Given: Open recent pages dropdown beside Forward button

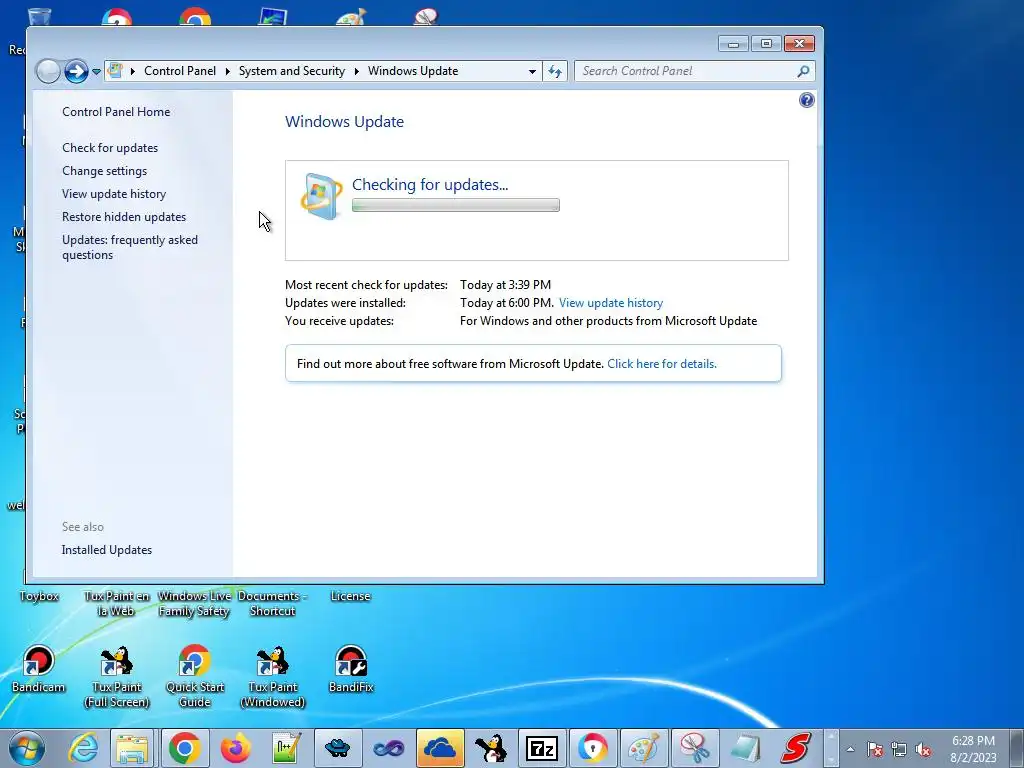Looking at the screenshot, I should coord(96,71).
